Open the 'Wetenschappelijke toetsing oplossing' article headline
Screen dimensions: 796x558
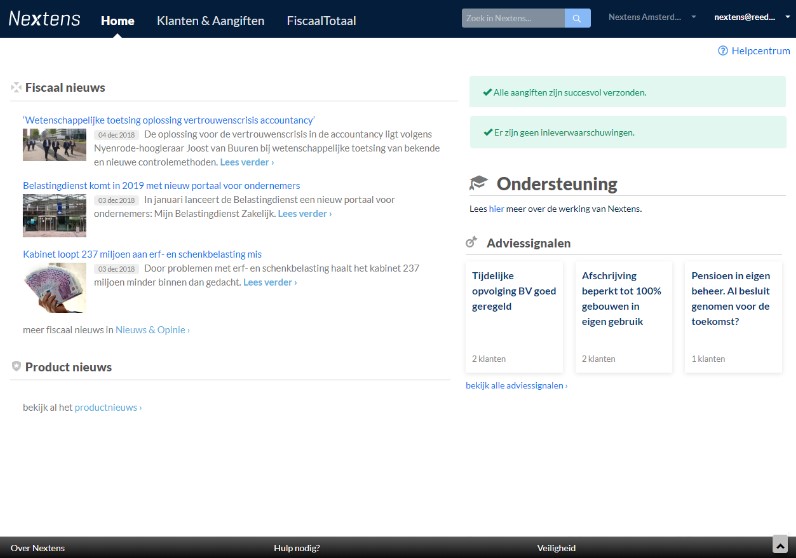(x=169, y=120)
